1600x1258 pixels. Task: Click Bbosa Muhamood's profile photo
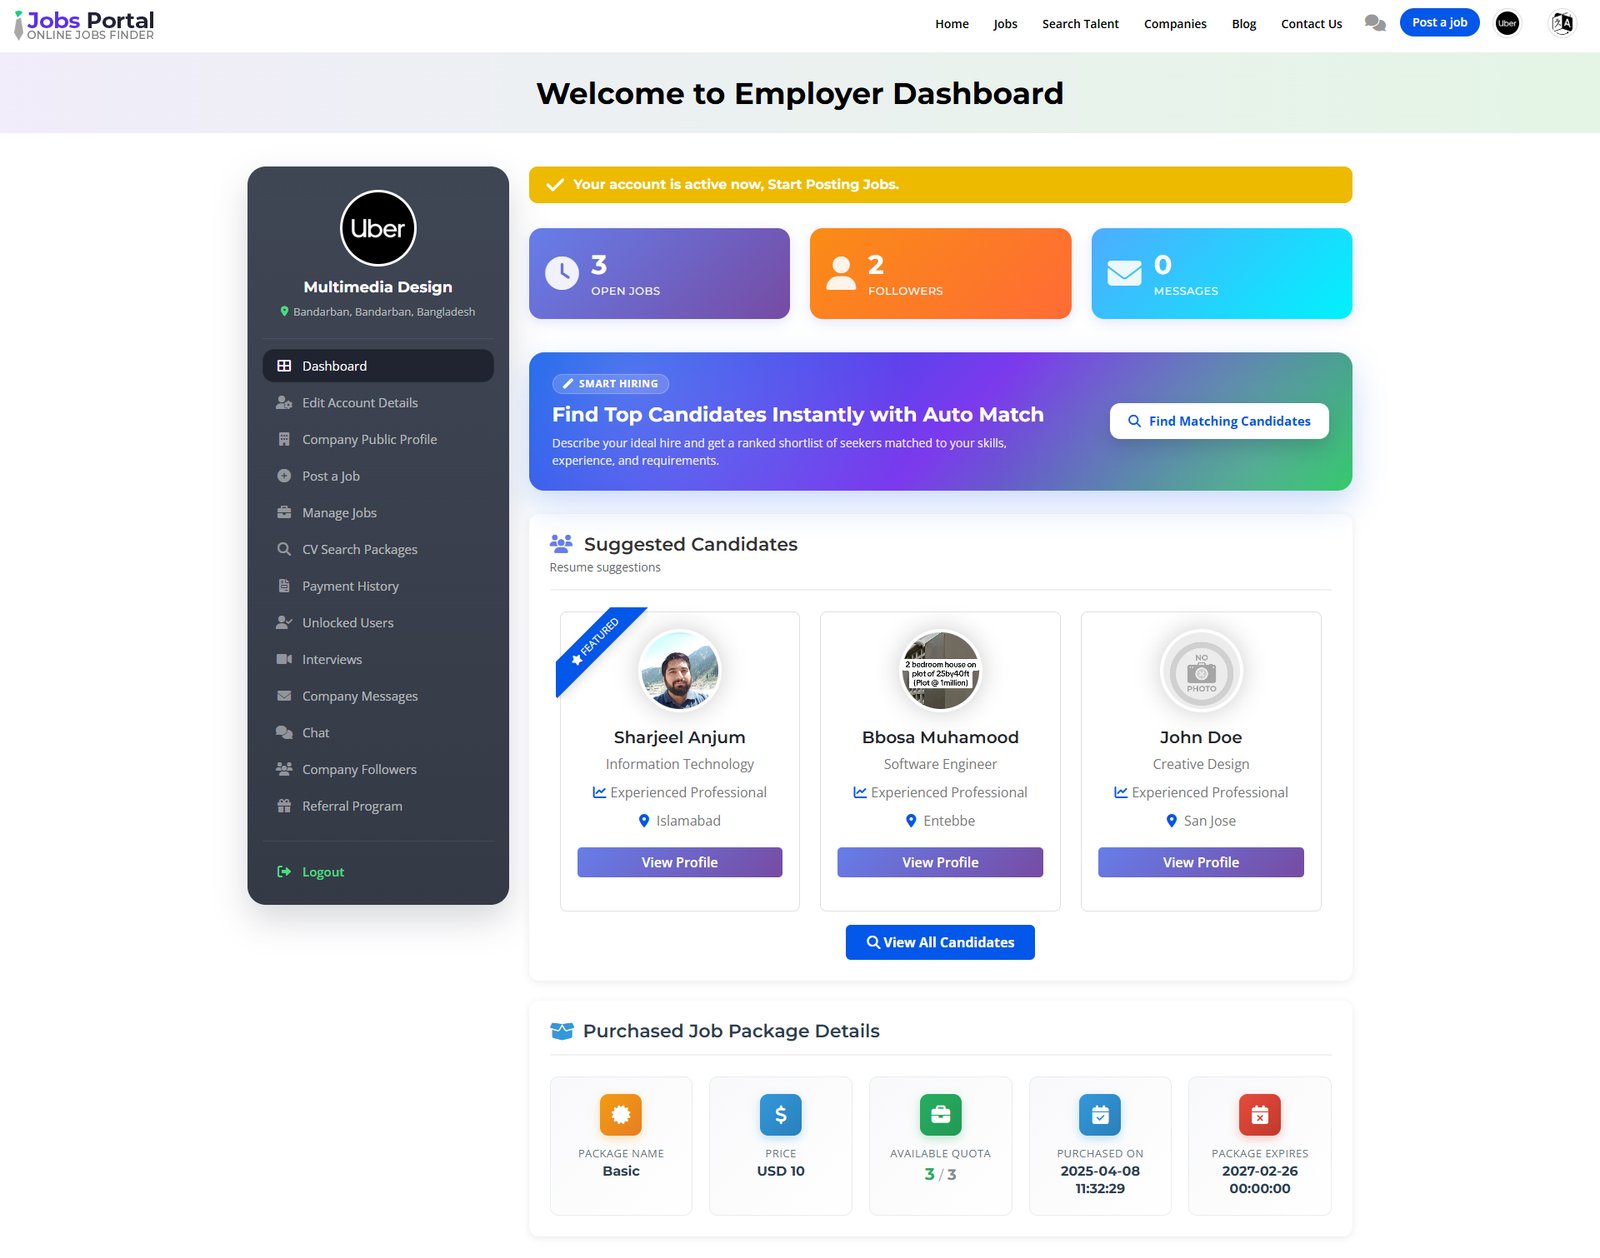click(x=940, y=670)
